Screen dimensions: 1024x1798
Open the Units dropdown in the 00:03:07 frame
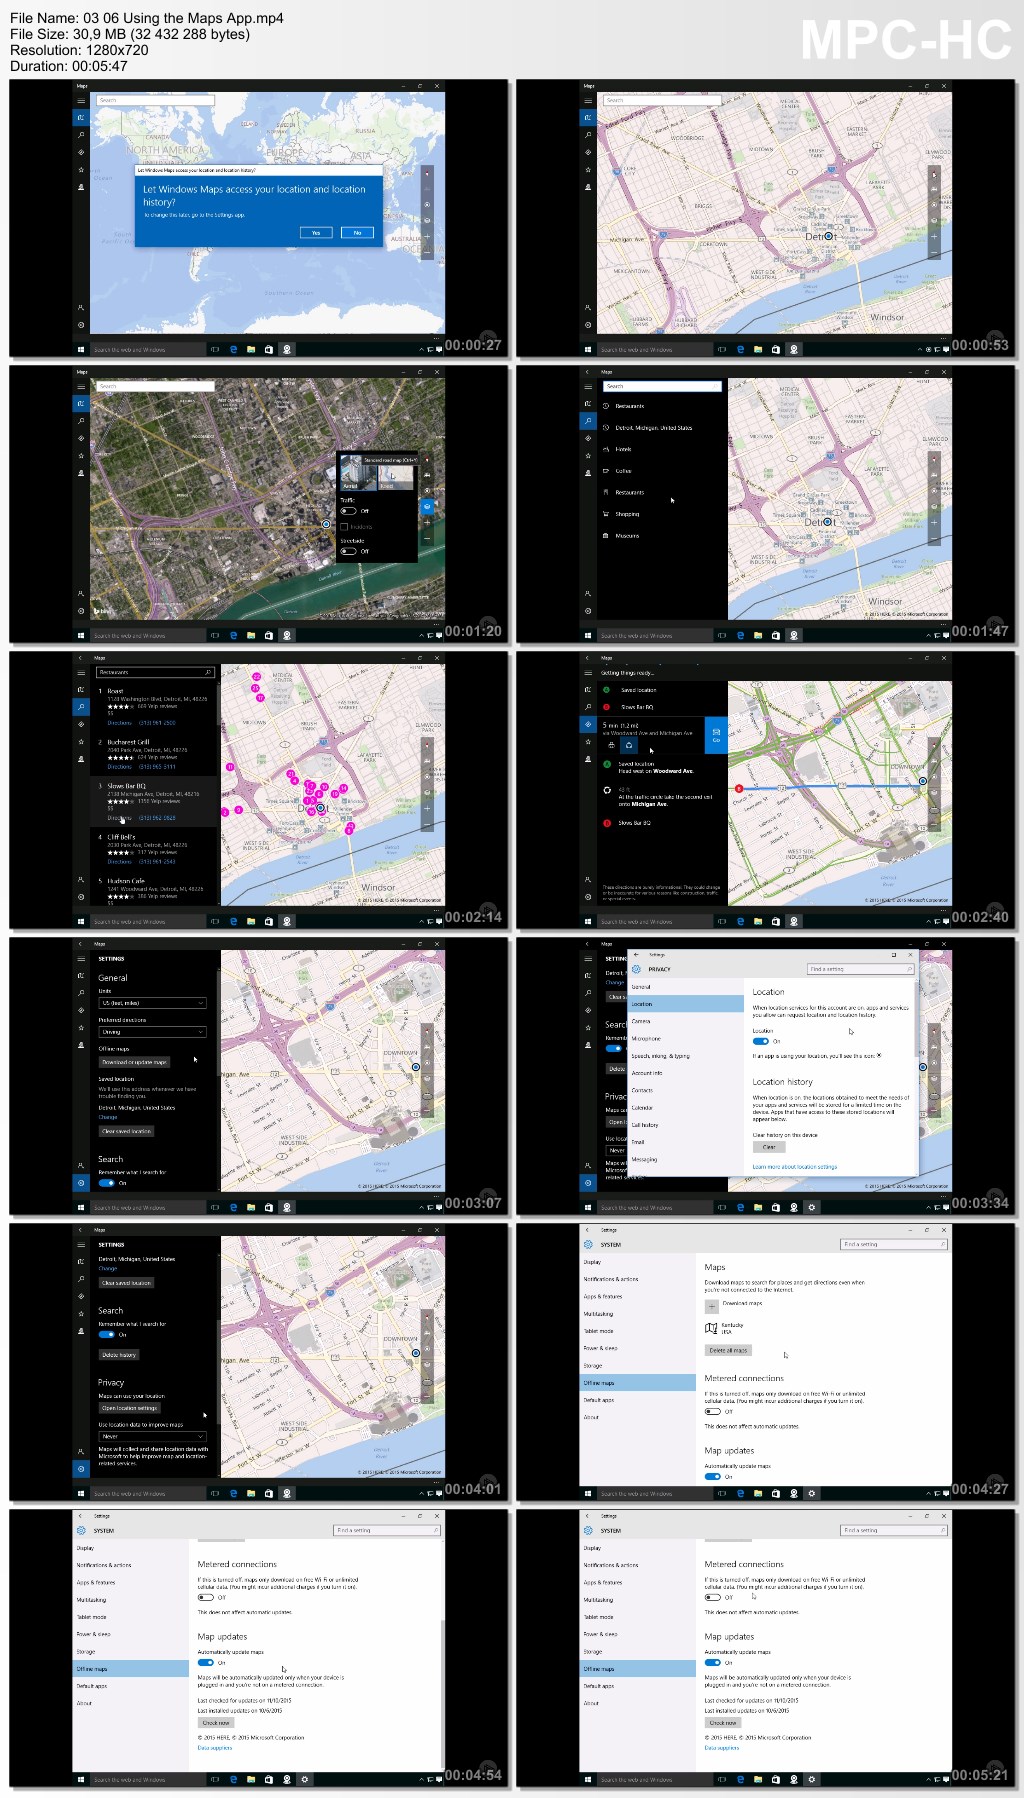click(152, 1003)
